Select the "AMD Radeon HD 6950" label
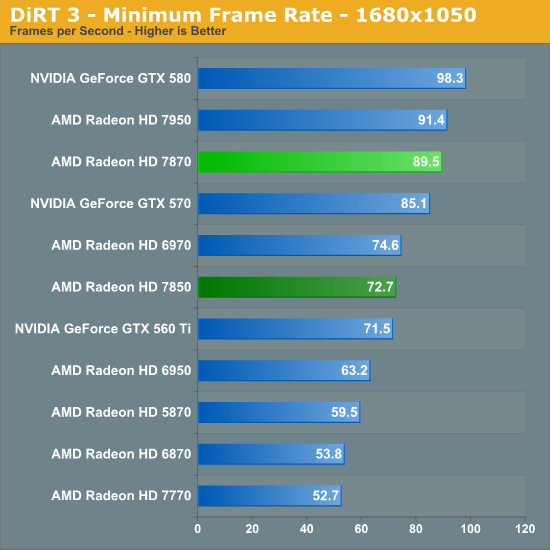The height and width of the screenshot is (550, 550). [121, 370]
